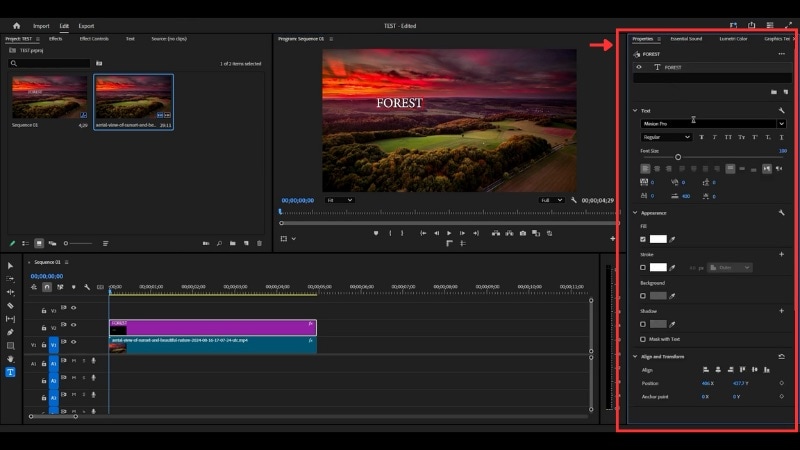Open the Regular font style dropdown
The width and height of the screenshot is (800, 450).
(666, 137)
